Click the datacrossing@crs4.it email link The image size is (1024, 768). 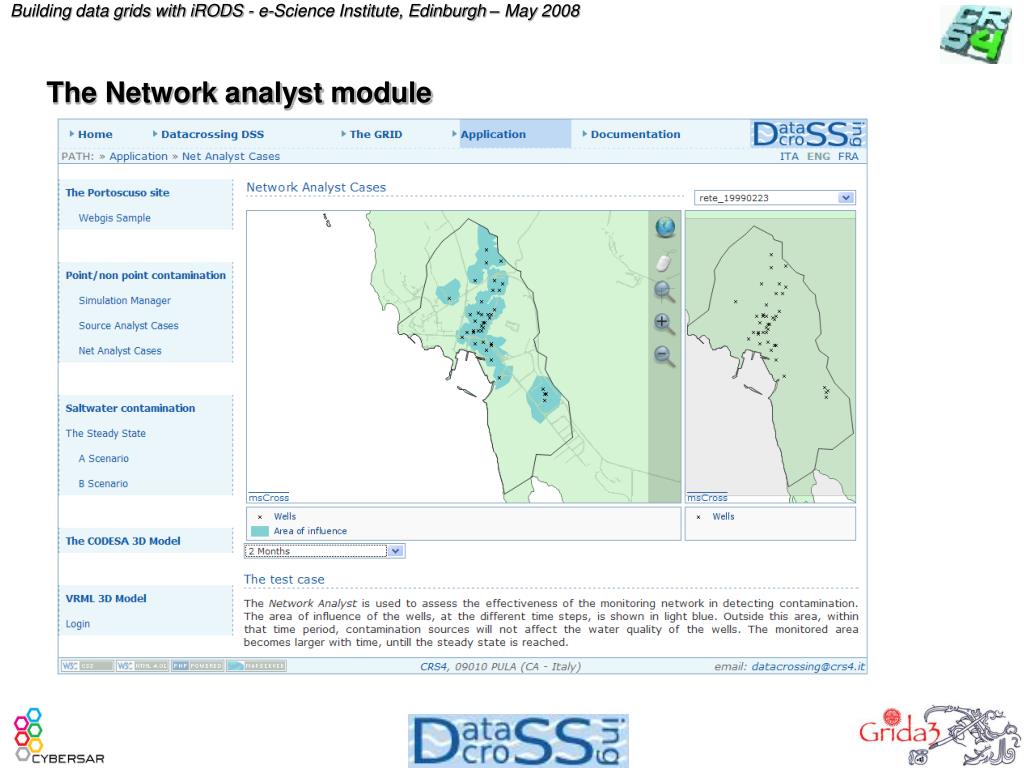(x=808, y=666)
